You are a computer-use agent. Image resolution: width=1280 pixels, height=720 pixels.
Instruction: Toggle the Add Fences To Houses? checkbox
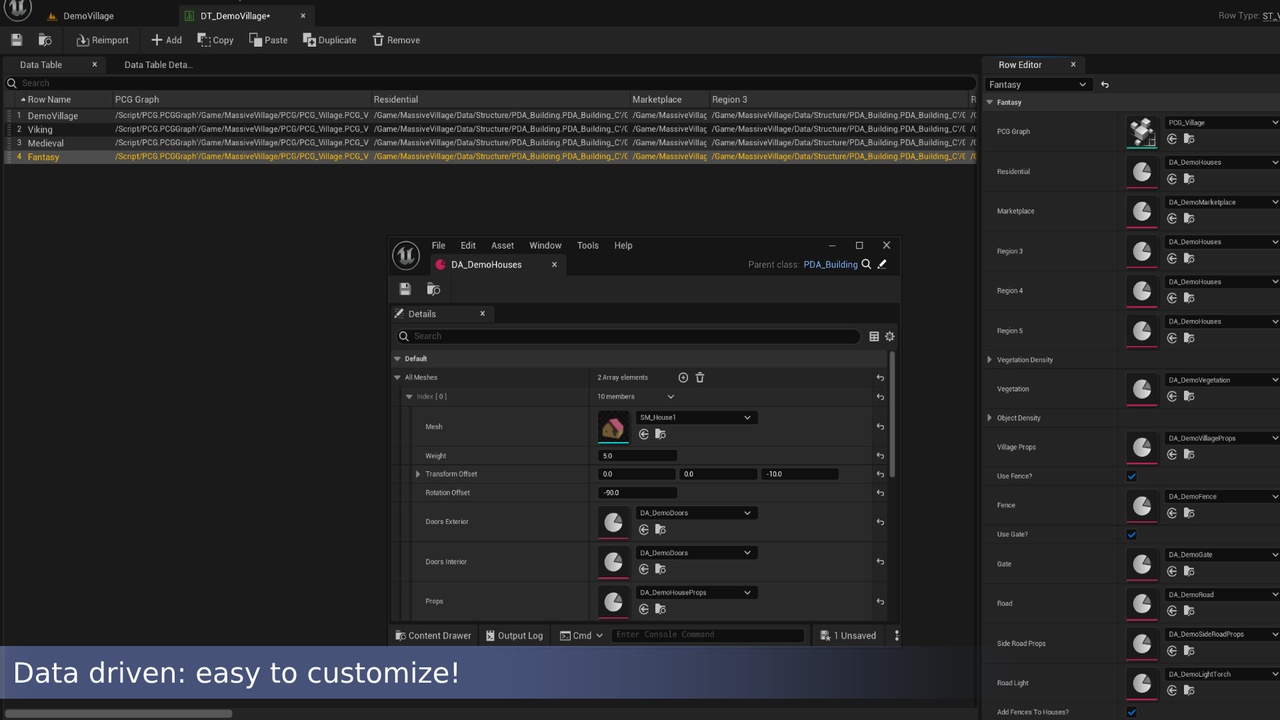1132,712
